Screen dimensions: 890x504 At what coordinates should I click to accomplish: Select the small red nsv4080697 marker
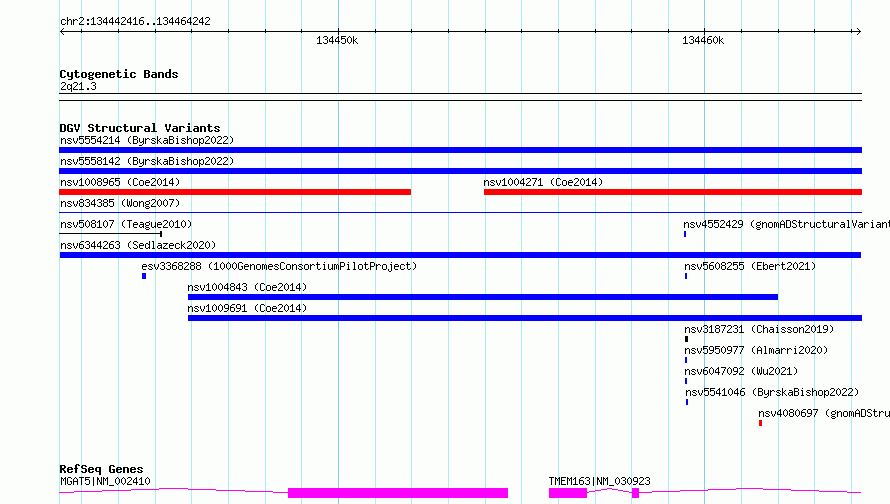(x=761, y=423)
